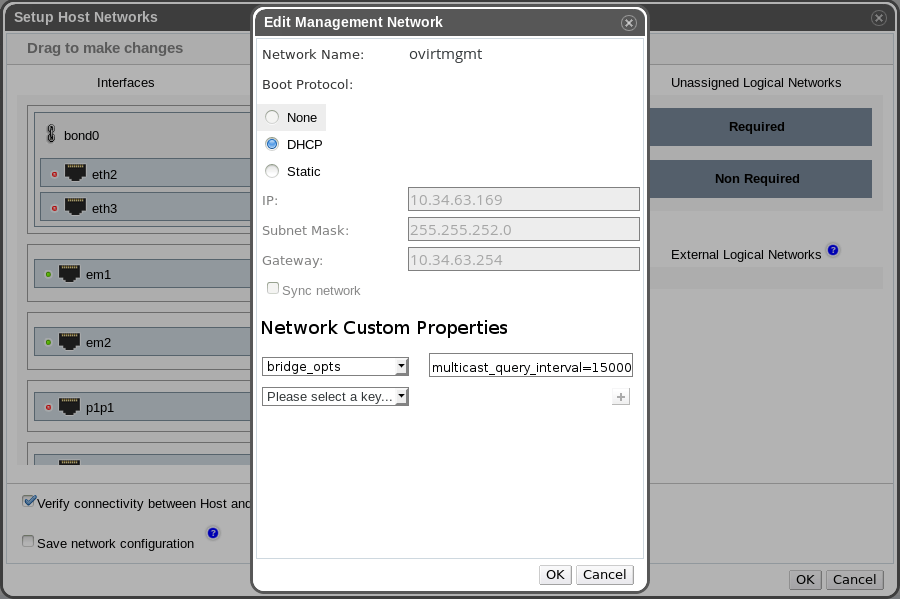
Task: Cancel the Edit Management Network dialog
Action: point(604,574)
